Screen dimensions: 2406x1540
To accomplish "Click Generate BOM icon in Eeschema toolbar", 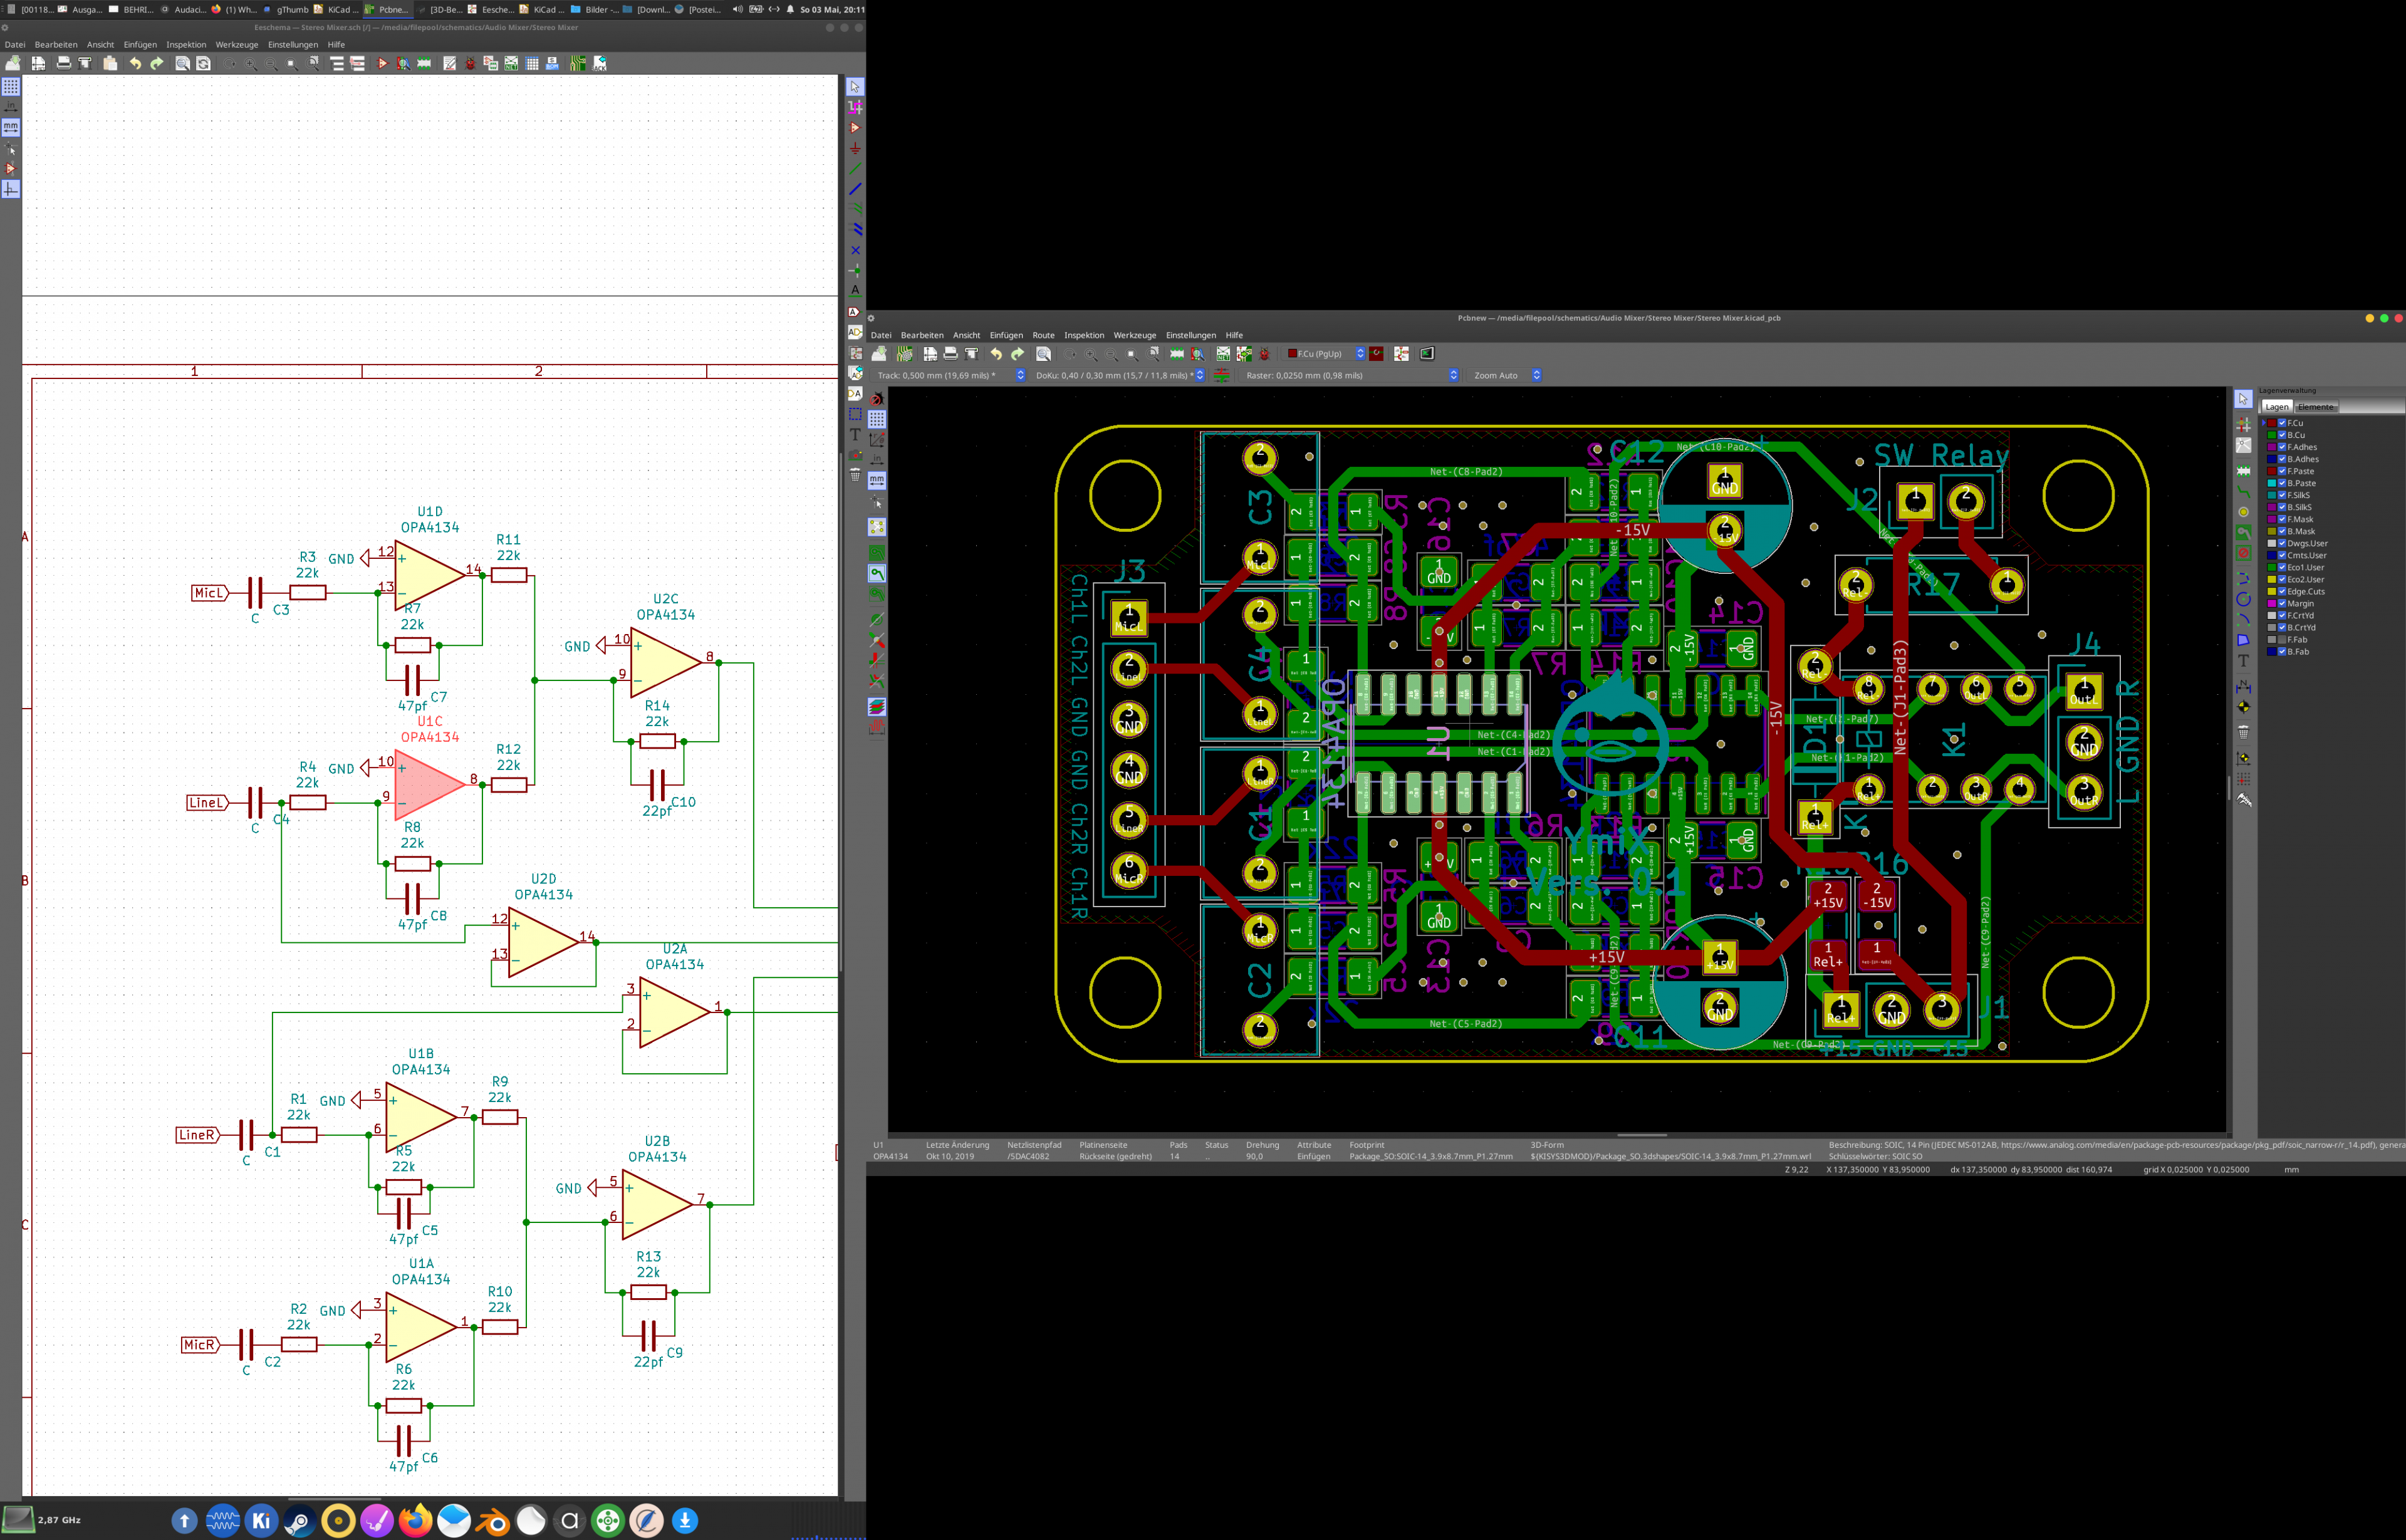I will 552,64.
